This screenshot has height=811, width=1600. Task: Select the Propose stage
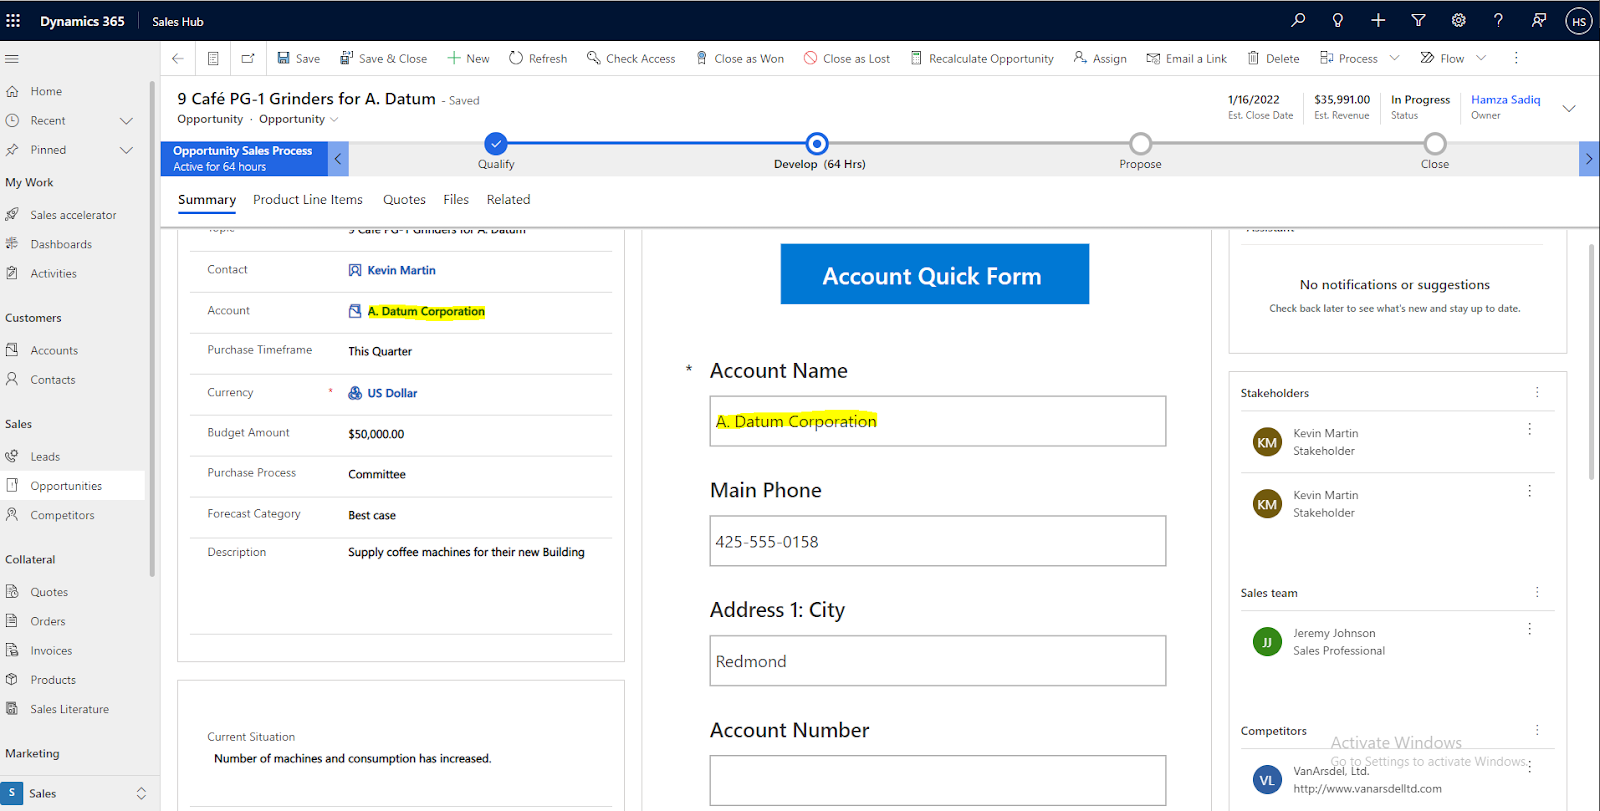[1140, 144]
